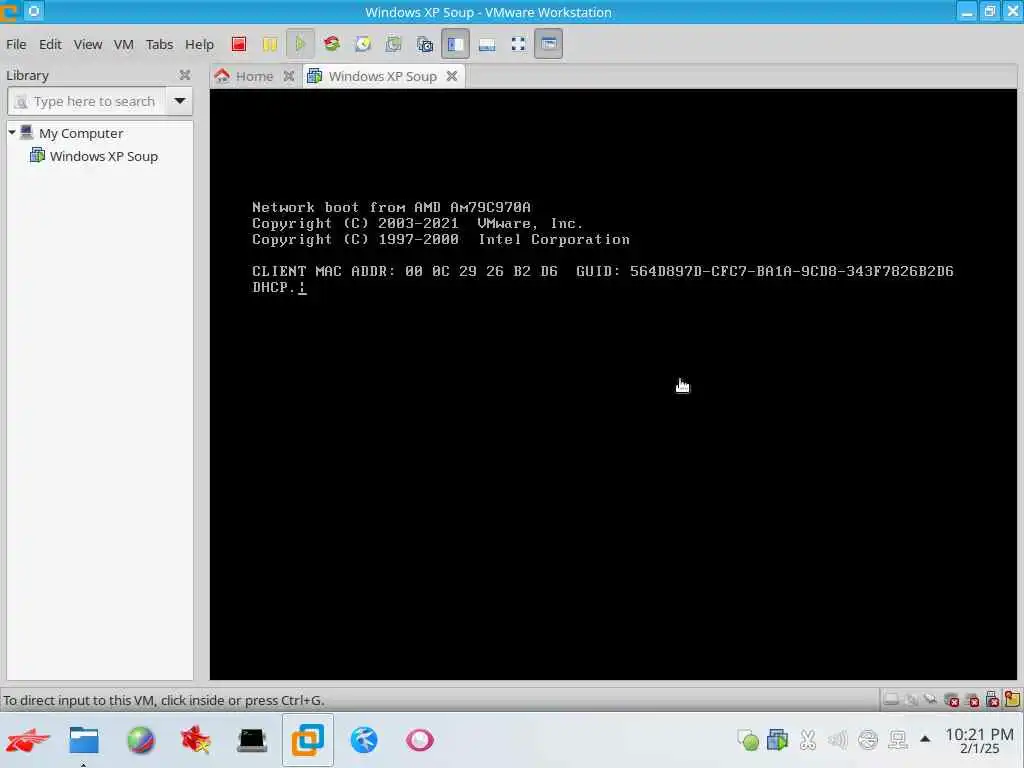Switch to the Home tab

click(254, 76)
